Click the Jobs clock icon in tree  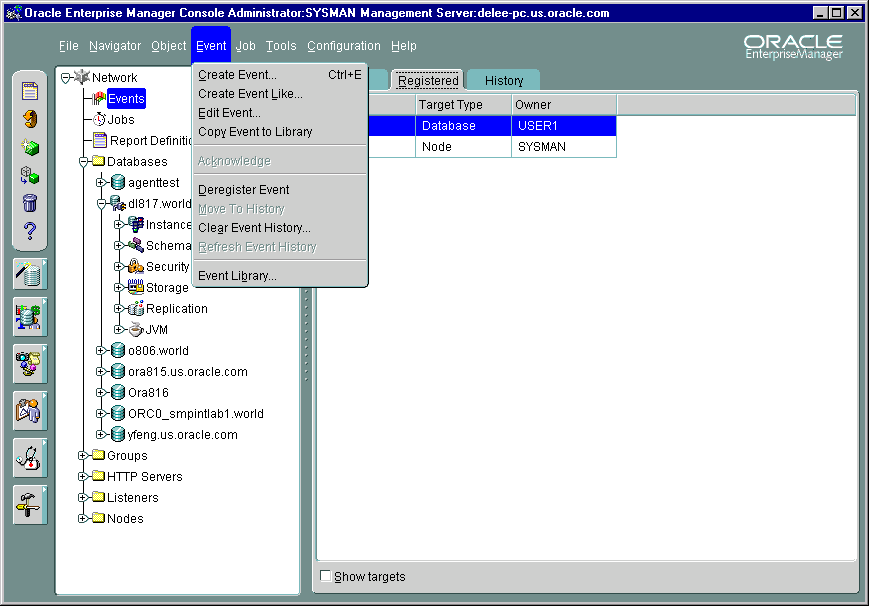[x=99, y=120]
